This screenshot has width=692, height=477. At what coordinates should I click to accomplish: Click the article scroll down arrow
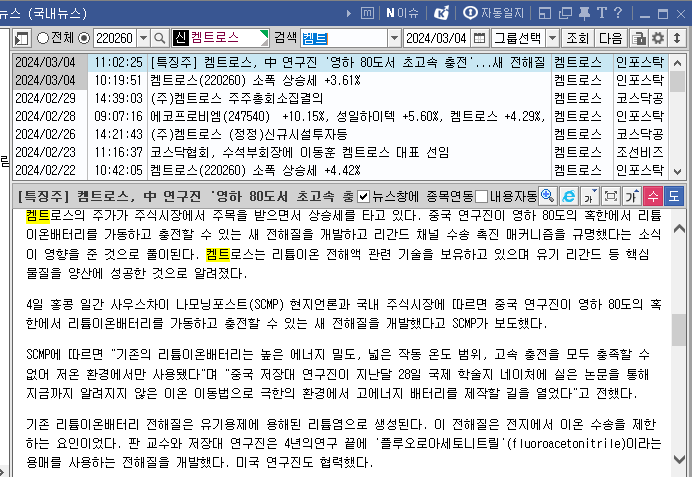coord(679,459)
